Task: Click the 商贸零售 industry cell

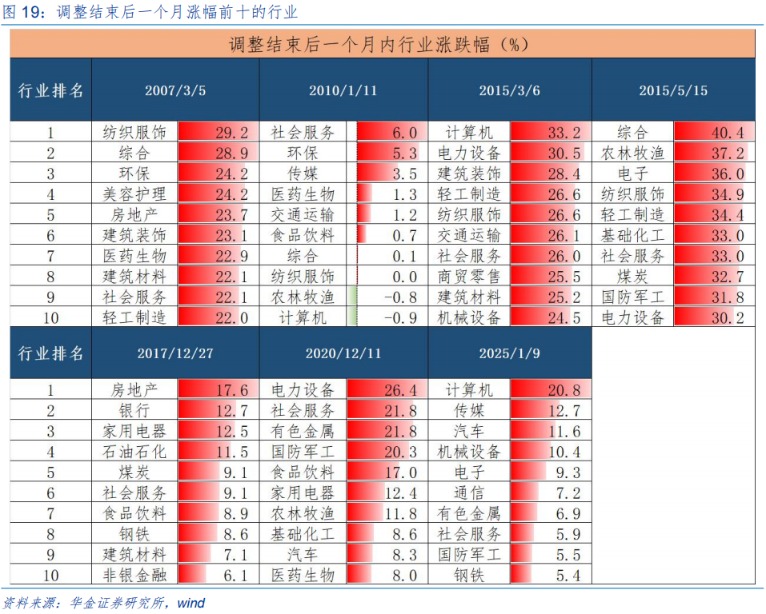Action: 469,276
